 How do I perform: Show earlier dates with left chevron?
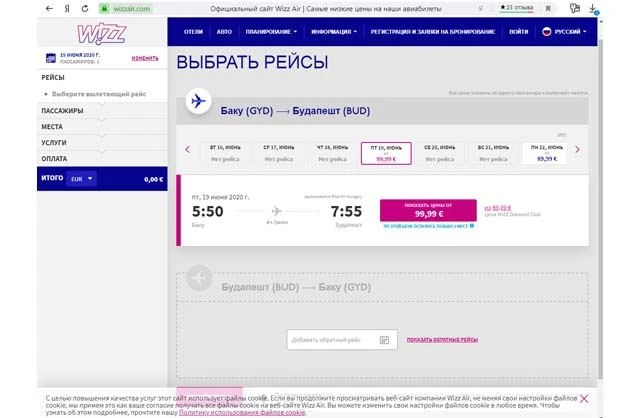[188, 150]
